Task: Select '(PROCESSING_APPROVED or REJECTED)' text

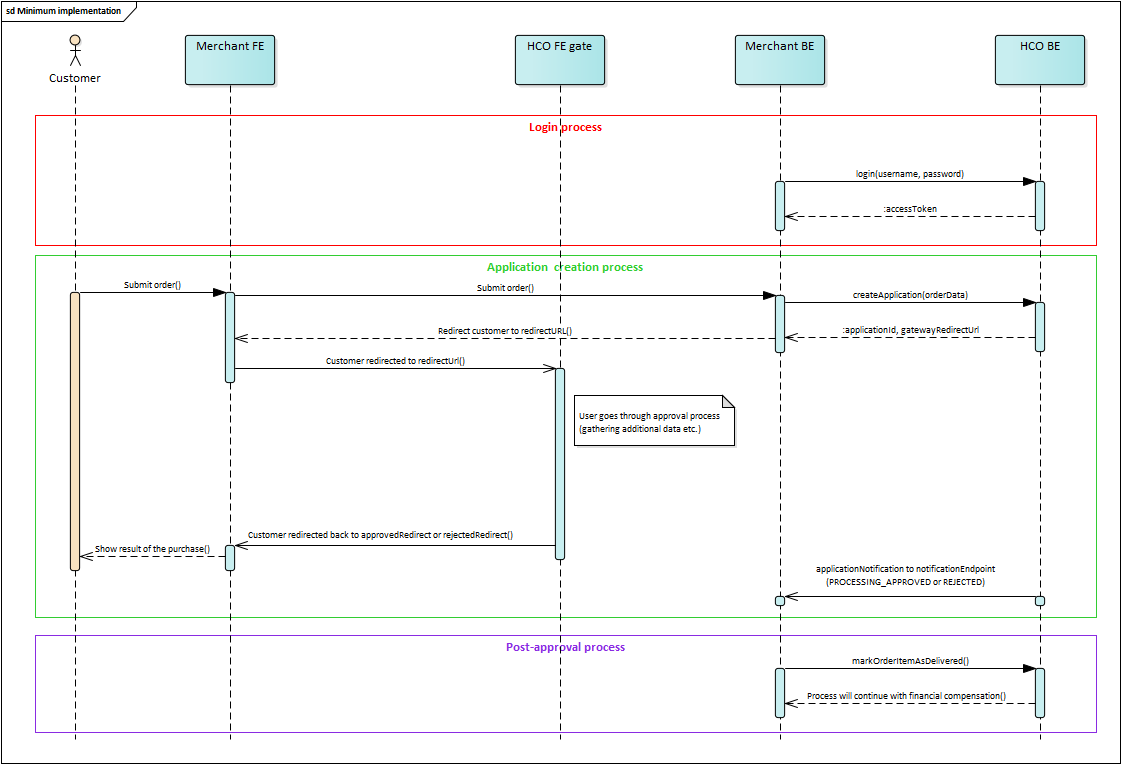Action: pos(905,582)
